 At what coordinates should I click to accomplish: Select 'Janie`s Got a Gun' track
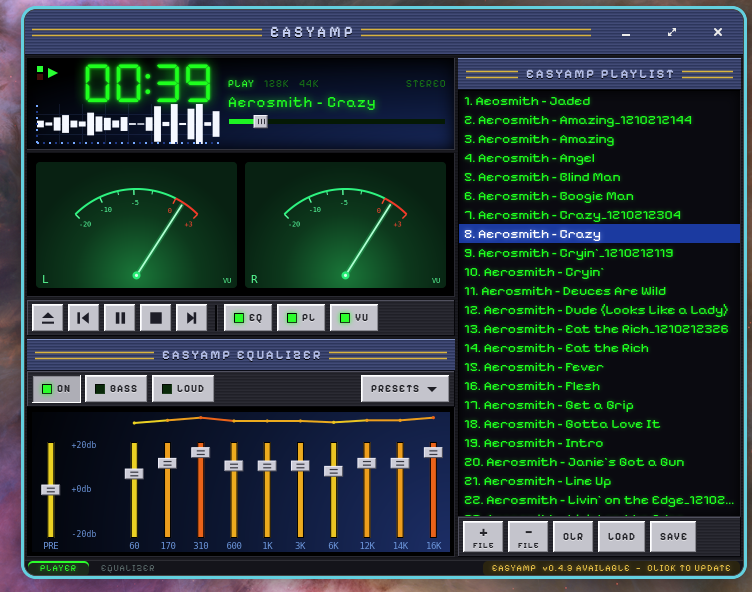point(599,462)
